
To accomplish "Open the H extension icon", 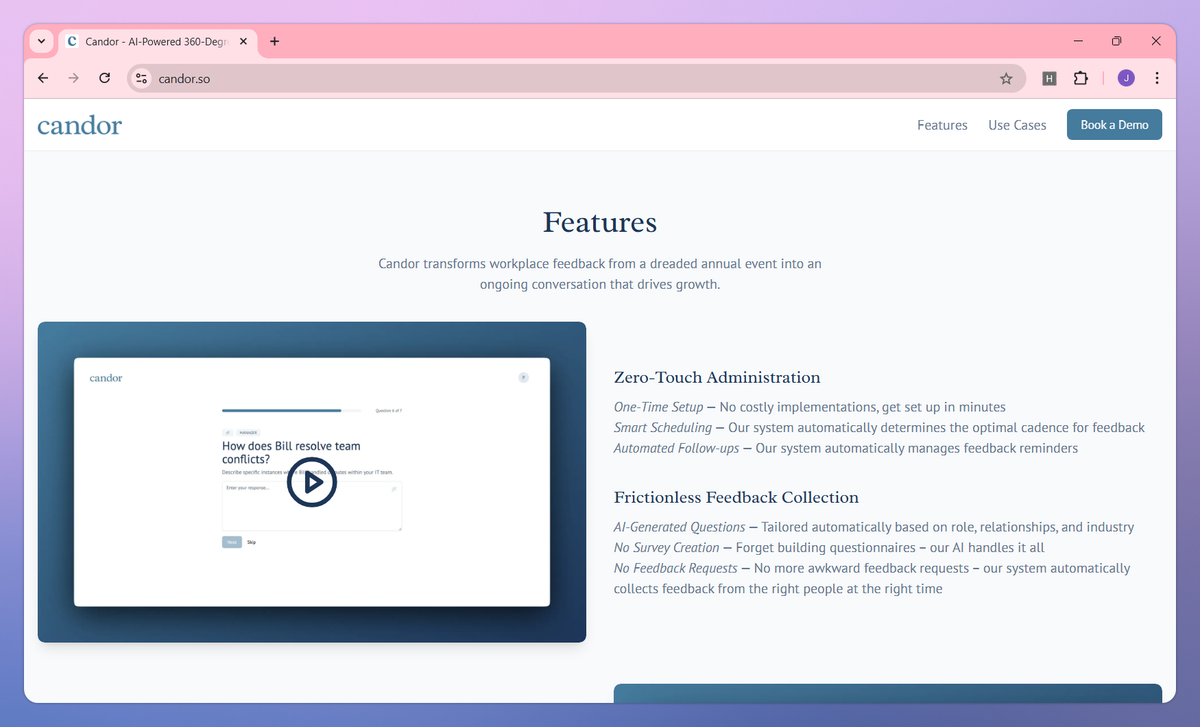I will pyautogui.click(x=1049, y=78).
